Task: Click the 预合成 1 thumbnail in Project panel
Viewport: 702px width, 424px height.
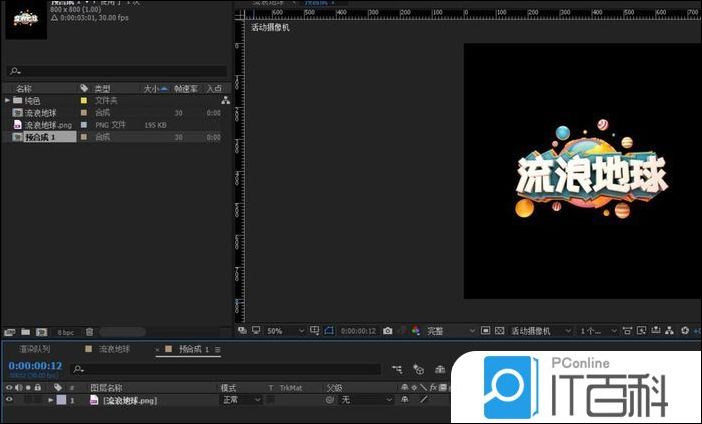Action: 26,19
